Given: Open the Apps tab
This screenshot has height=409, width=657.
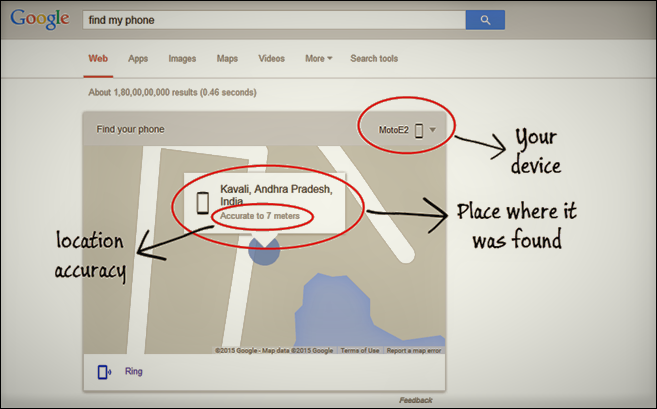Looking at the screenshot, I should point(138,59).
